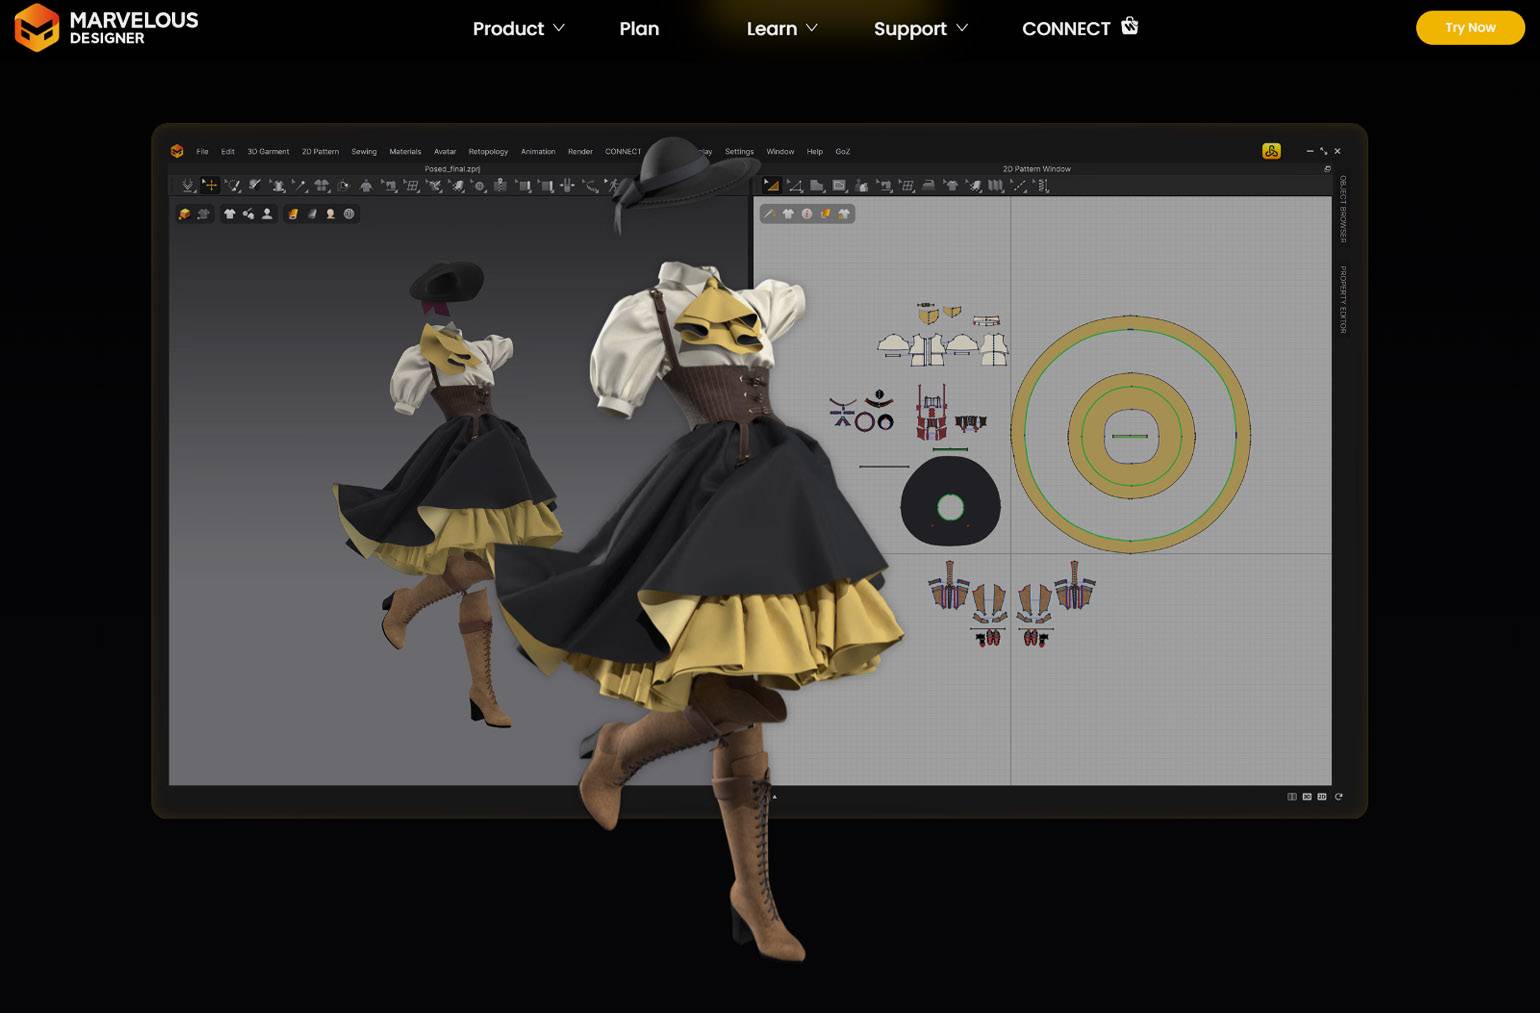The image size is (1540, 1013).
Task: Go to the Plan page link
Action: click(x=639, y=29)
